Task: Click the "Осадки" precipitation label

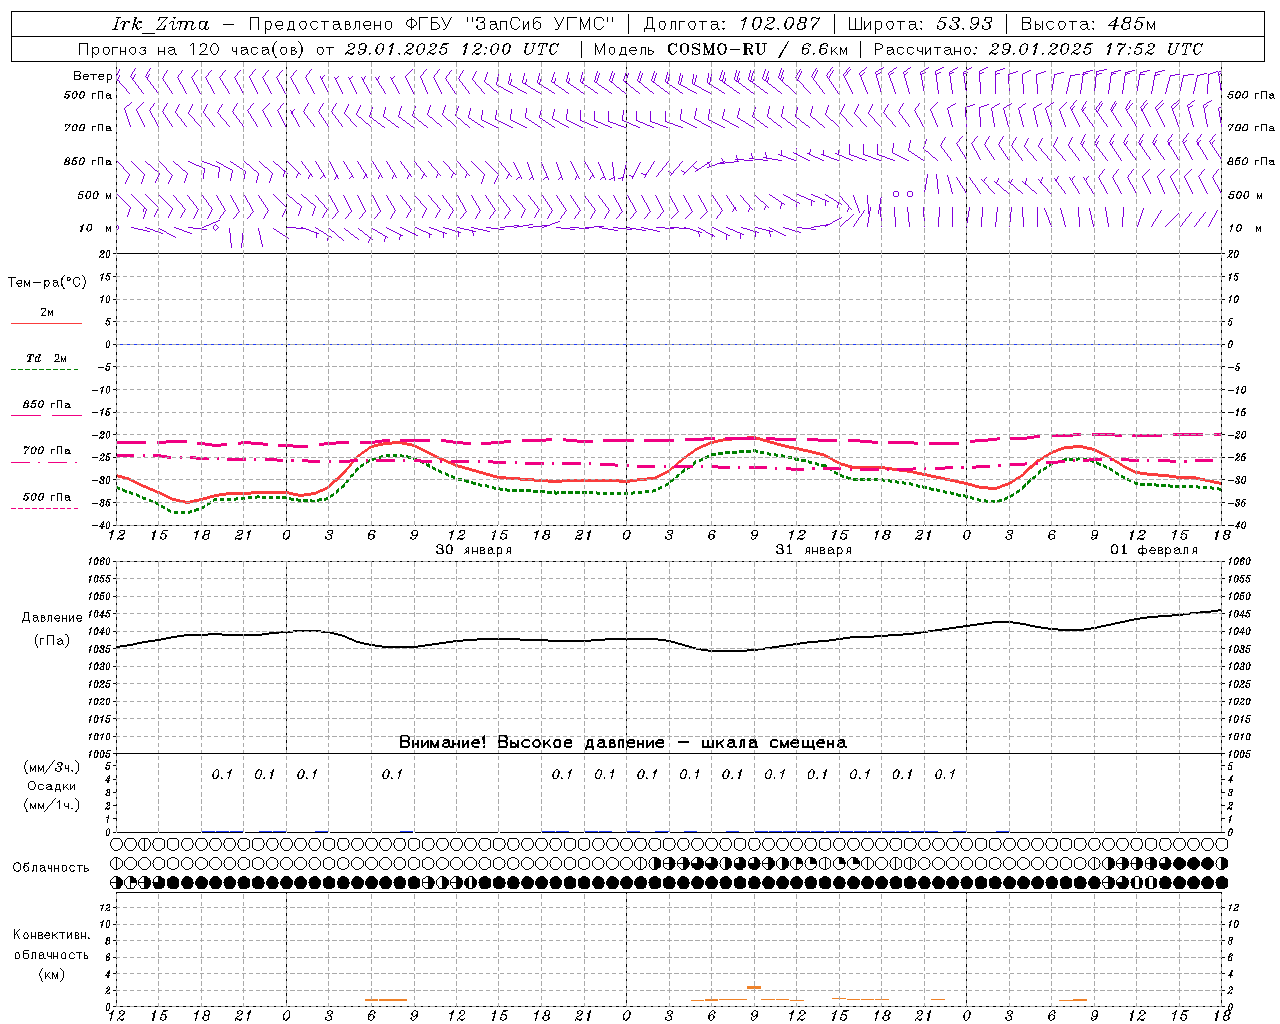Action: pyautogui.click(x=52, y=786)
